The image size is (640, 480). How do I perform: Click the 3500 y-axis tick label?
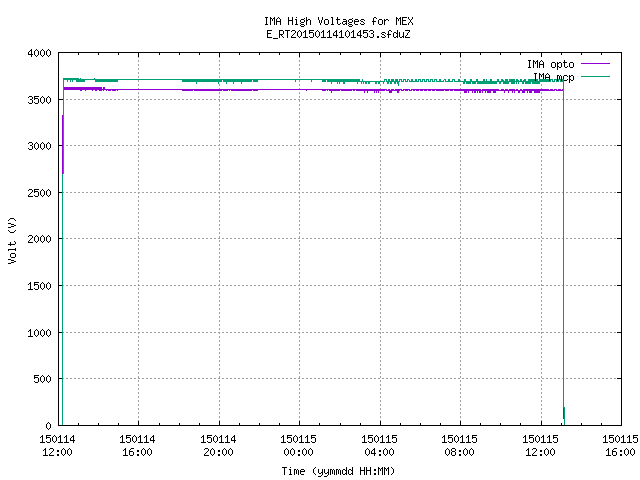coord(40,100)
